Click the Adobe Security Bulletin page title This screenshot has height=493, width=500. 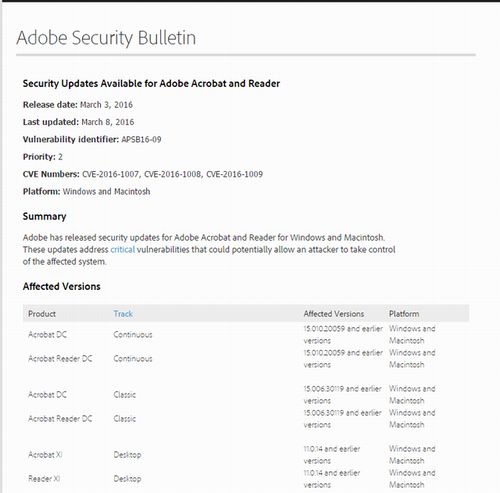click(106, 38)
